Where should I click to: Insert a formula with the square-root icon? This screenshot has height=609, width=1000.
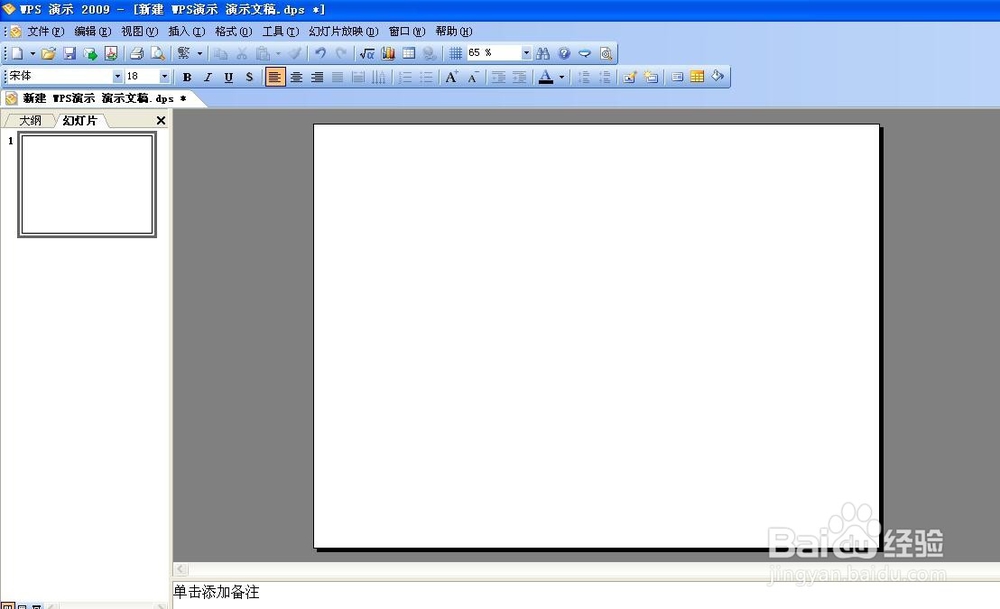(x=367, y=54)
